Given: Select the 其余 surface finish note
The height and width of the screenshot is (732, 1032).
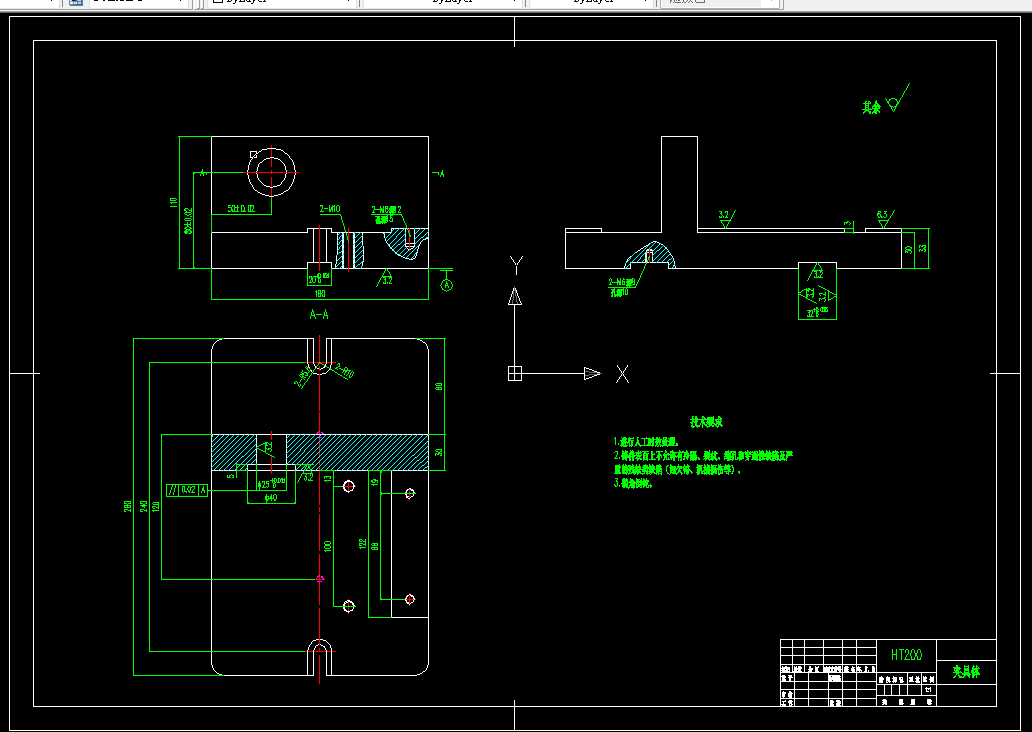Looking at the screenshot, I should (871, 107).
